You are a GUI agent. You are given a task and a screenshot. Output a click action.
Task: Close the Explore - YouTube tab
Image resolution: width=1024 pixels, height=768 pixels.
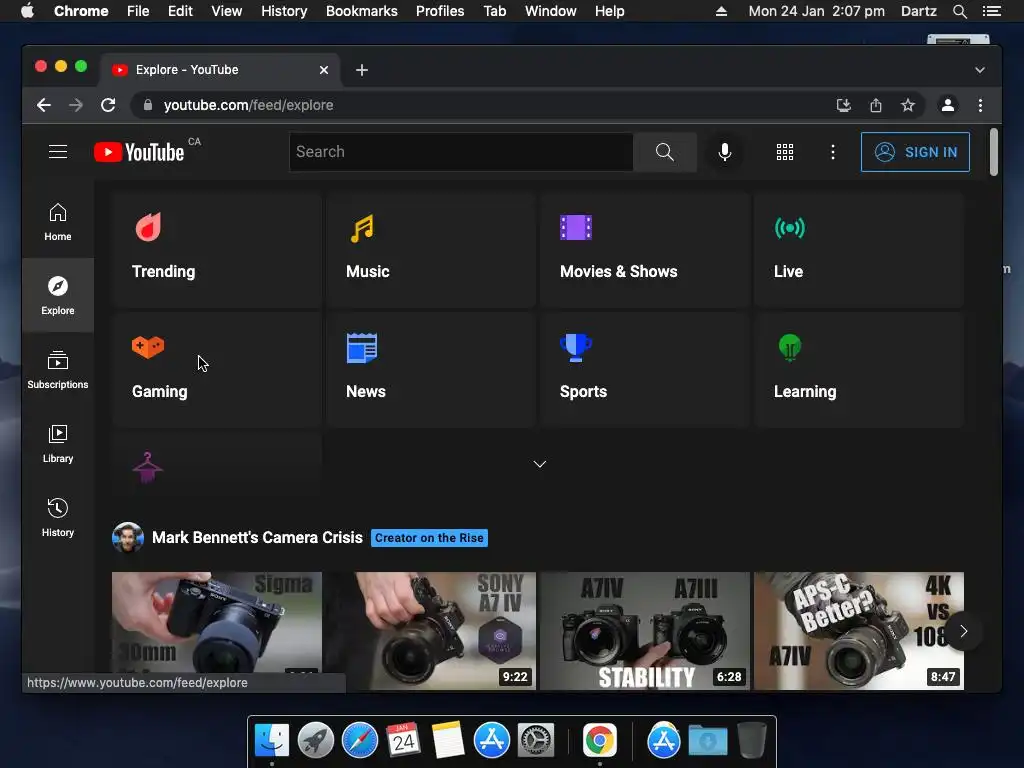[x=324, y=70]
